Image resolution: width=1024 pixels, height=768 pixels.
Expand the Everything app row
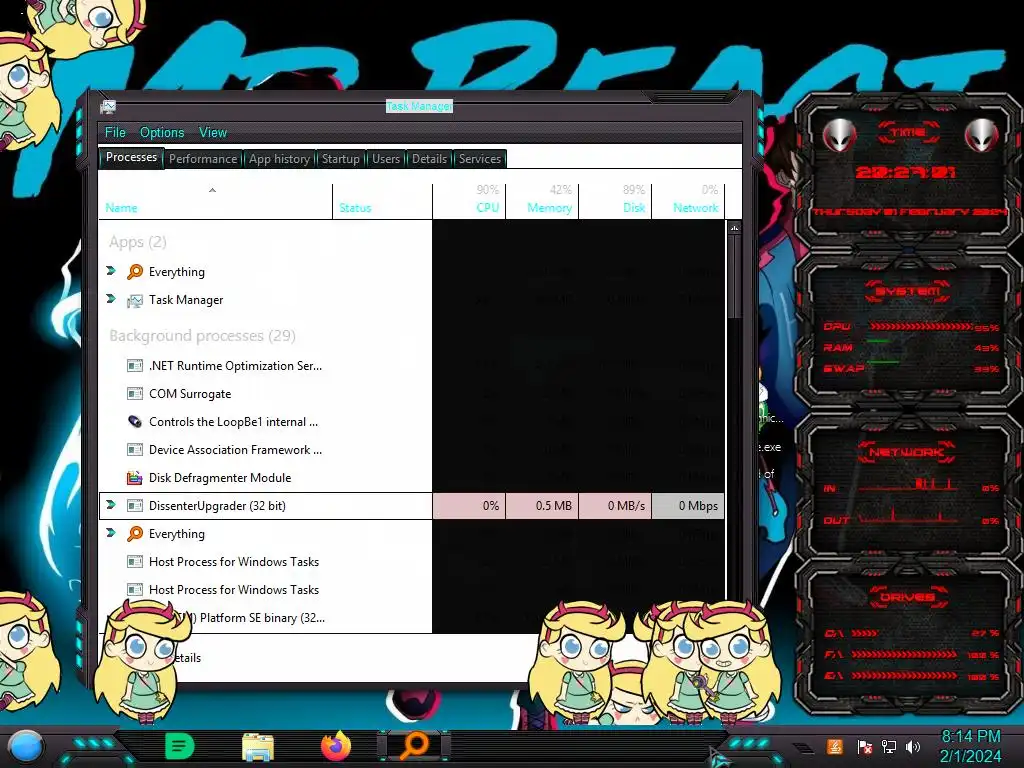point(111,270)
